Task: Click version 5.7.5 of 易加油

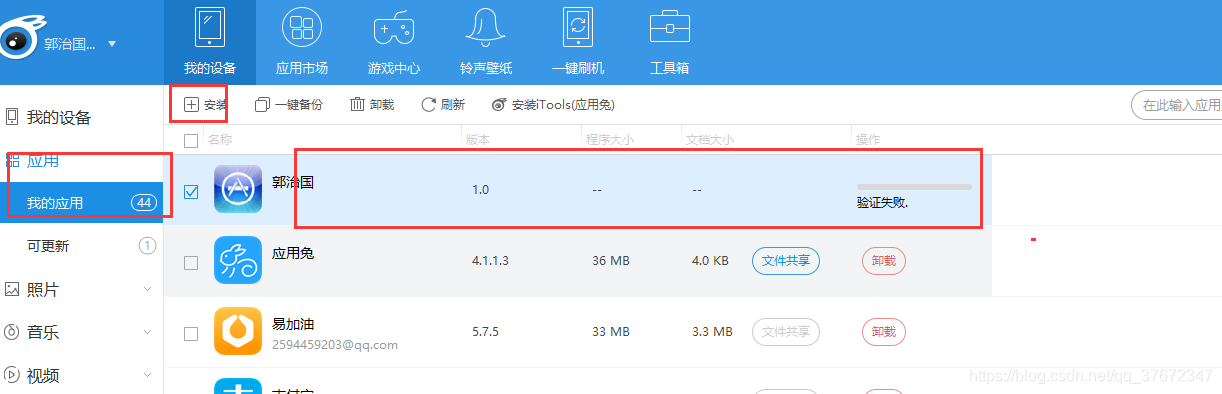Action: tap(485, 332)
